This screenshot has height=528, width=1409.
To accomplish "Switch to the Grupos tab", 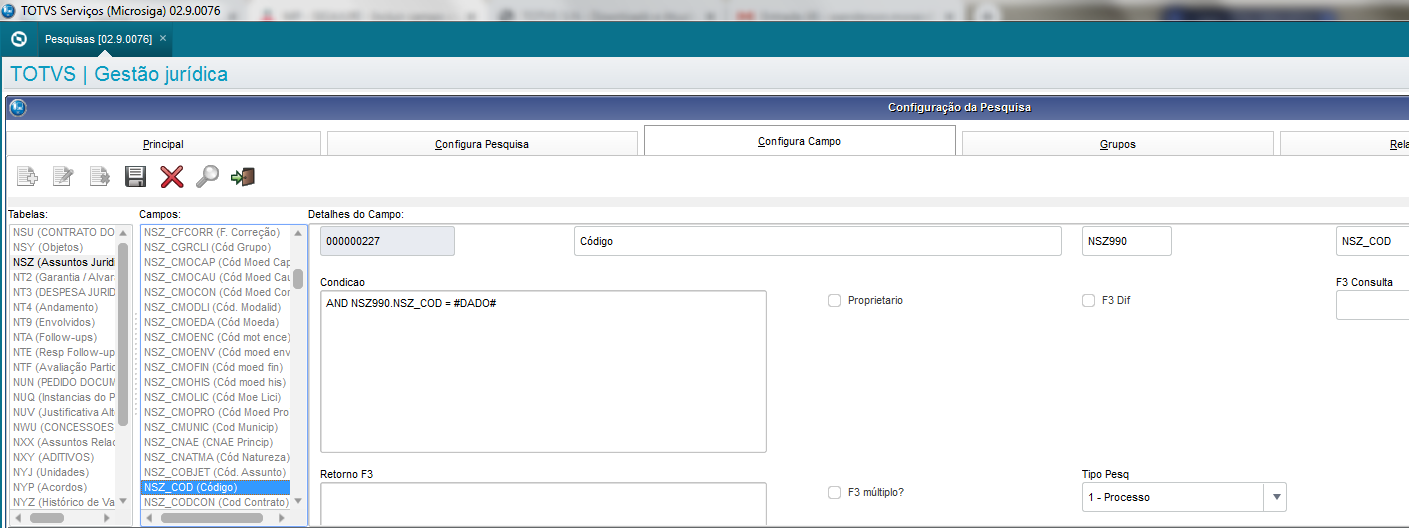I will tap(1117, 144).
